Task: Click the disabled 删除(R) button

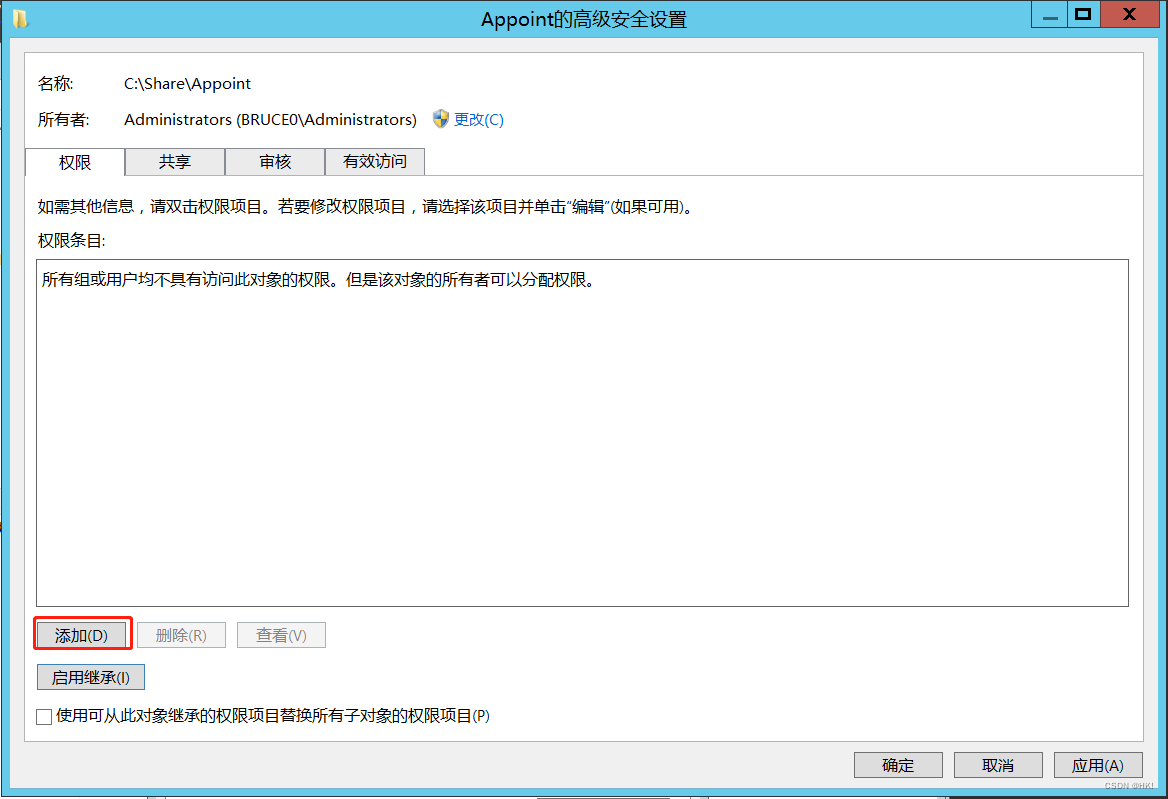Action: (181, 634)
